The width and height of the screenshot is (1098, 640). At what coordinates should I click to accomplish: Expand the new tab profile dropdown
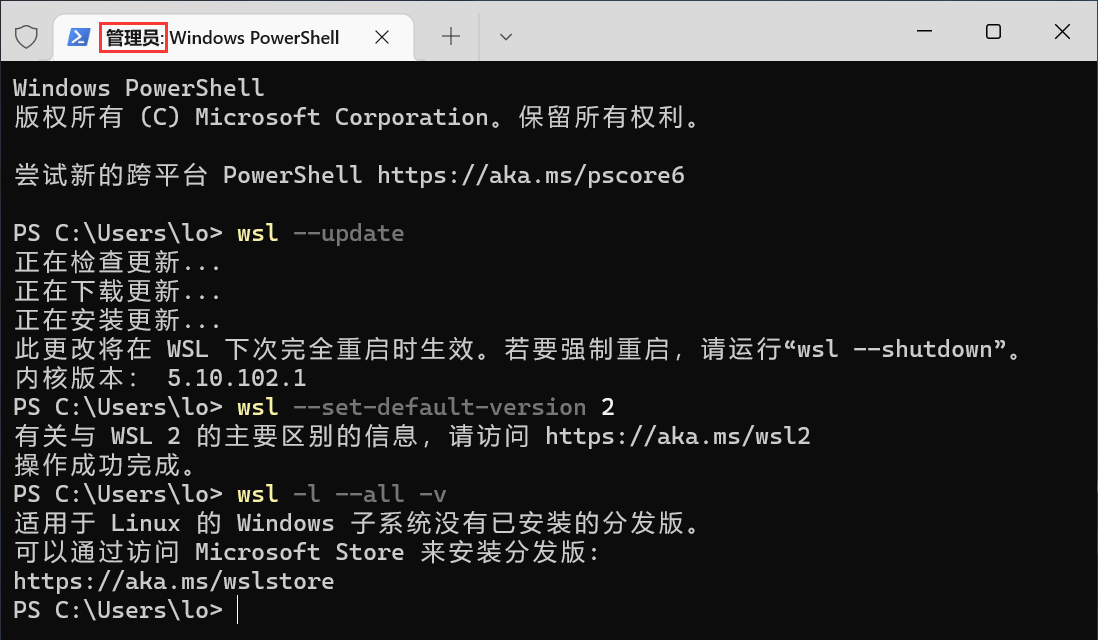click(506, 37)
